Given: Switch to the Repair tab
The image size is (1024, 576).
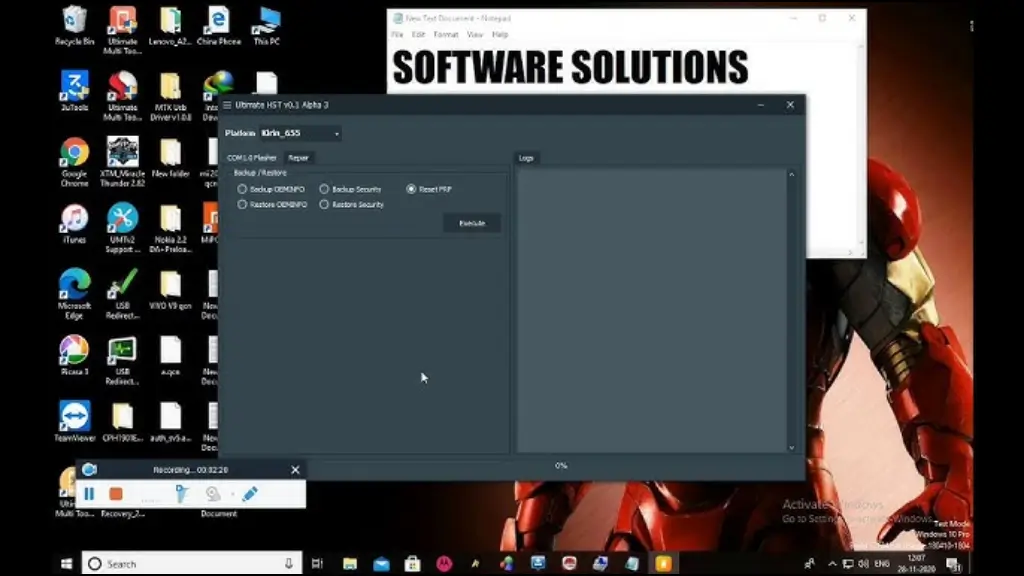Looking at the screenshot, I should (x=298, y=158).
